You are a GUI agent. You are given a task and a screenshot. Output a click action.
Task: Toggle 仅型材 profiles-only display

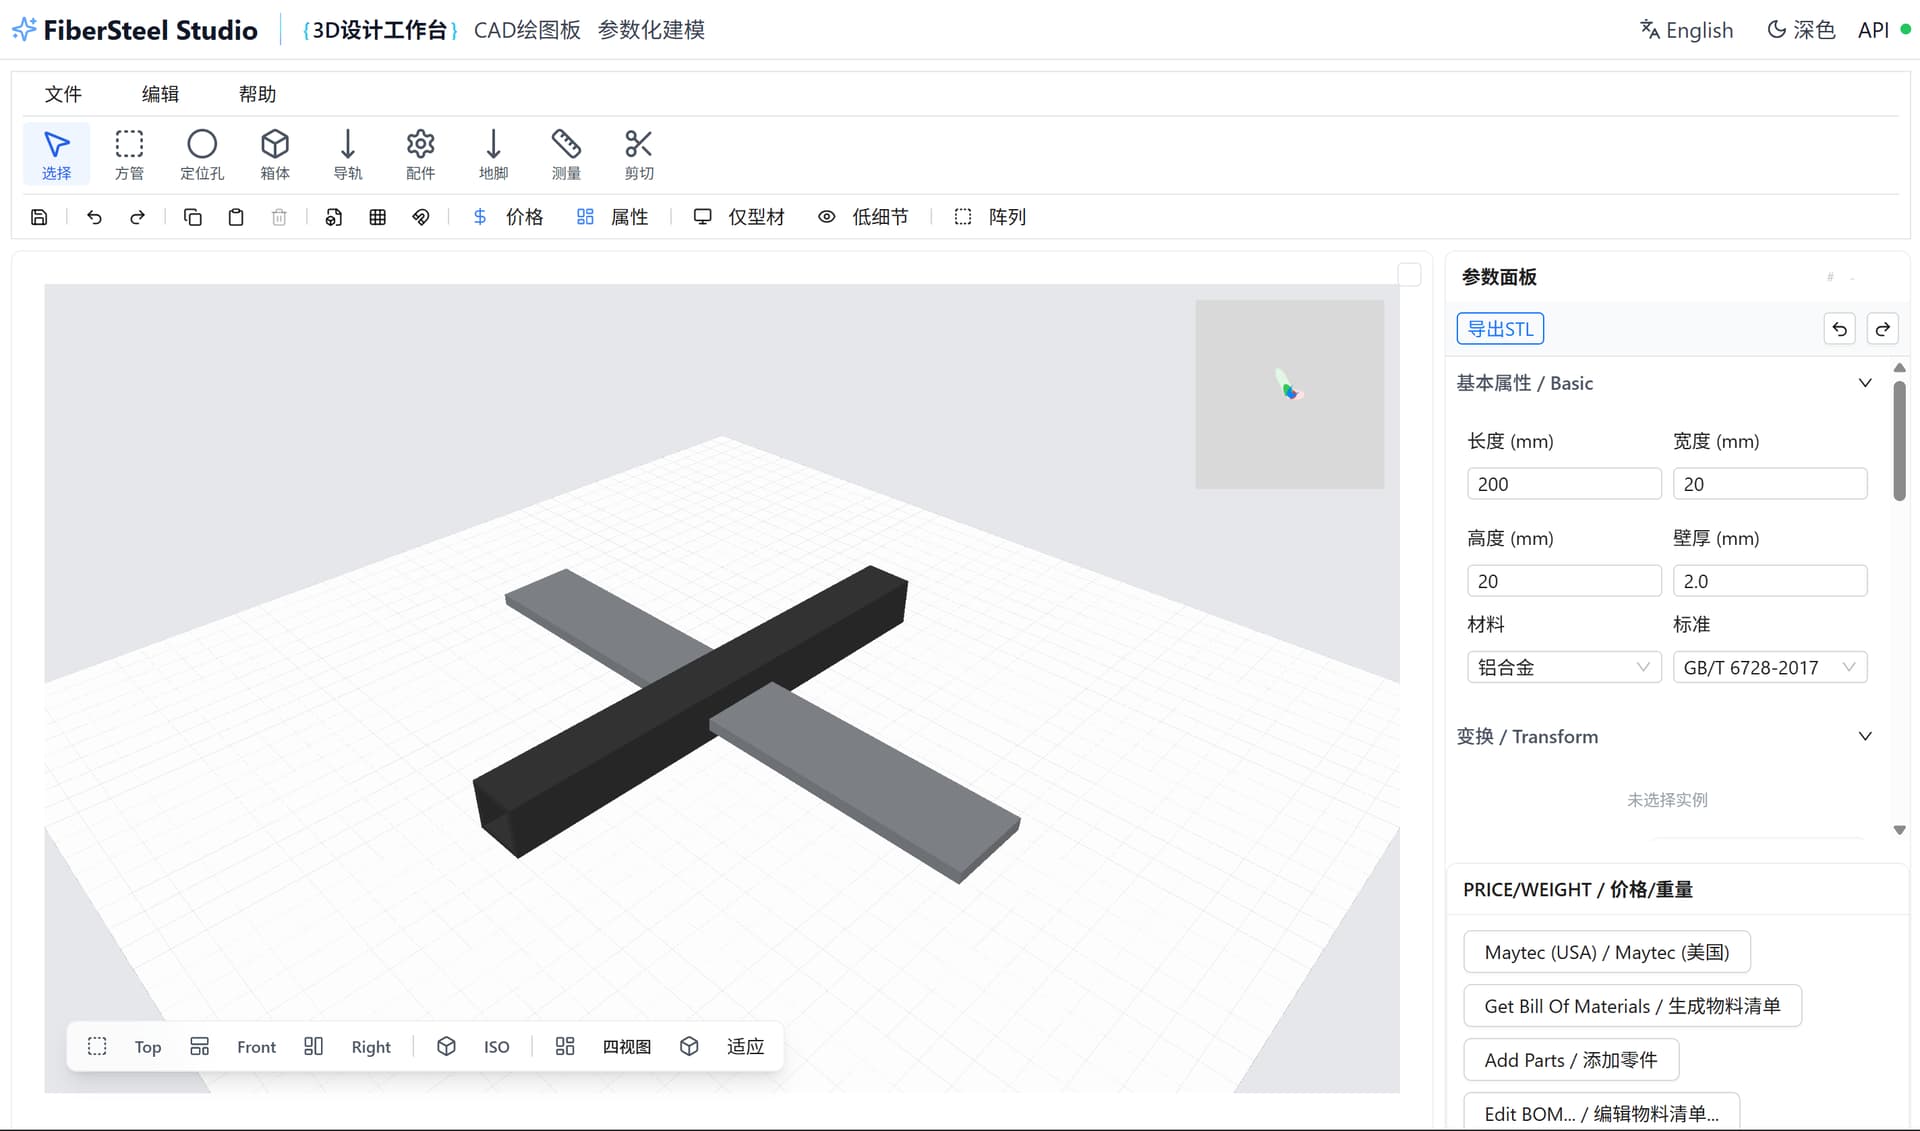[739, 217]
